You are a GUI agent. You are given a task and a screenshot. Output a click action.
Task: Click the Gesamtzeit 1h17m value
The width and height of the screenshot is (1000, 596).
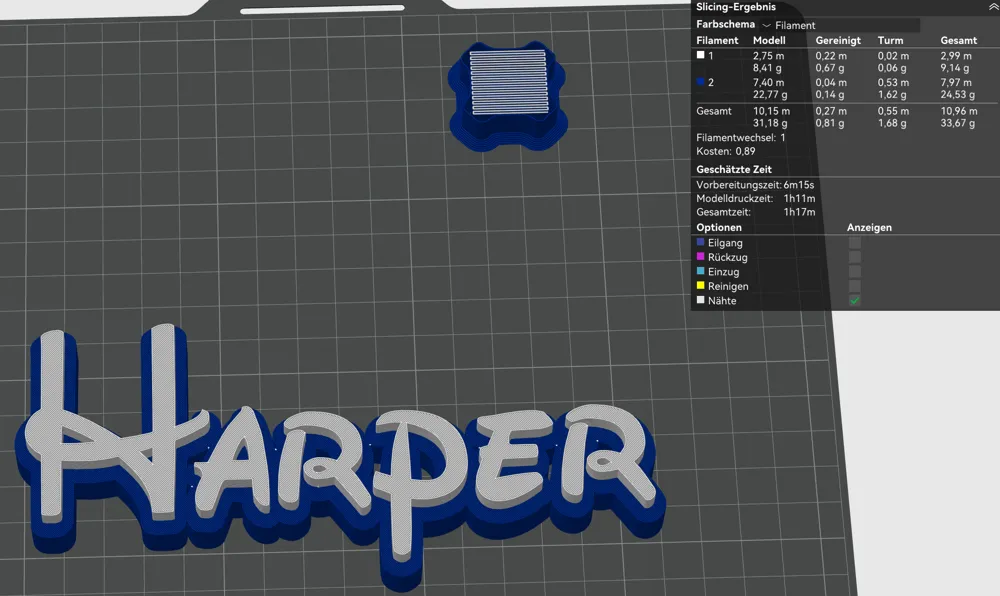pos(799,212)
